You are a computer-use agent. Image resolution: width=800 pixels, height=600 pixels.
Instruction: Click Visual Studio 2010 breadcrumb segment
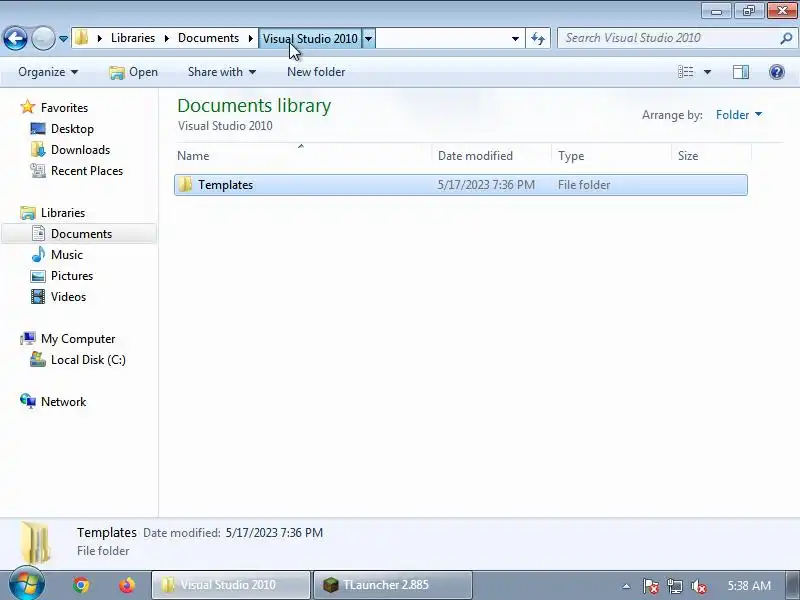[x=310, y=39]
